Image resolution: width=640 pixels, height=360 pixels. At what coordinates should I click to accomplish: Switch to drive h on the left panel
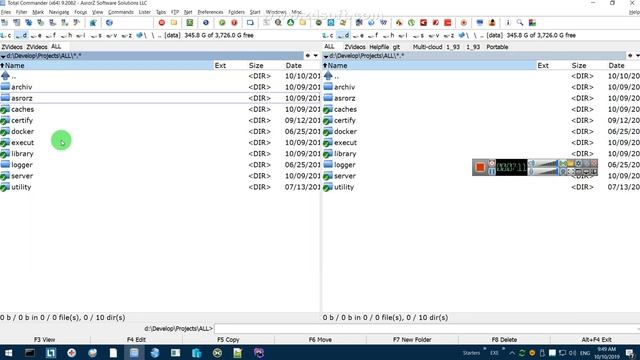pyautogui.click(x=67, y=36)
